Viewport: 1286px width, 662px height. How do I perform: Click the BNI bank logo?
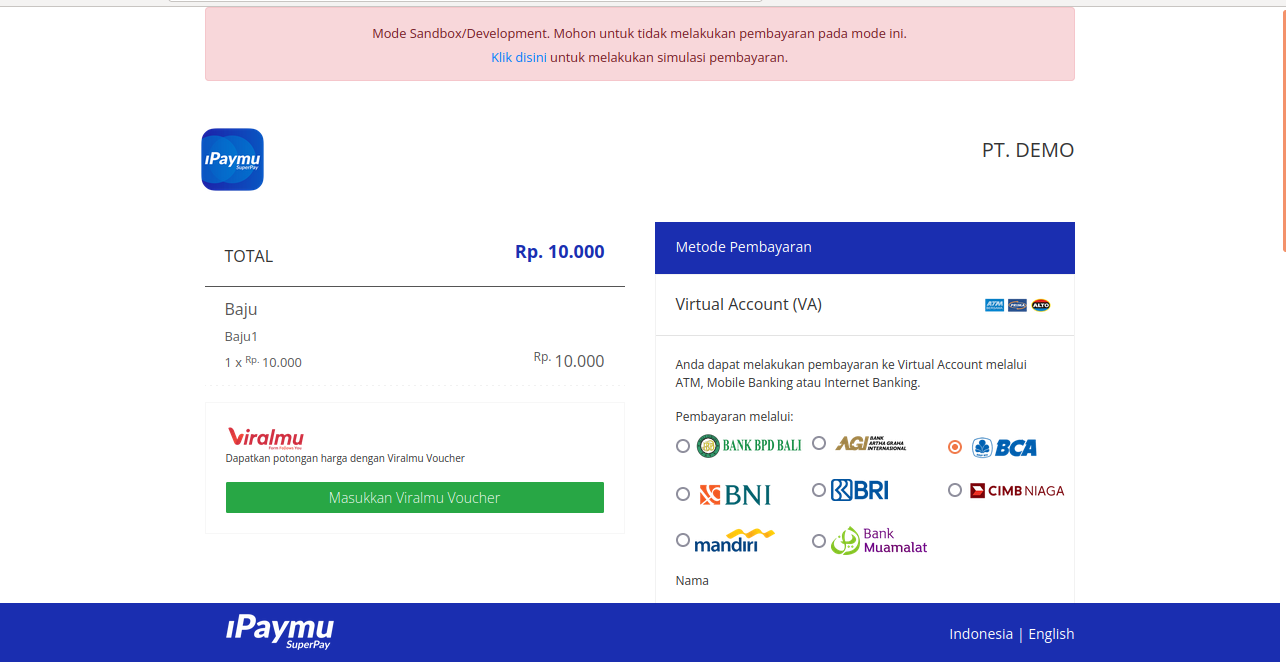[734, 494]
